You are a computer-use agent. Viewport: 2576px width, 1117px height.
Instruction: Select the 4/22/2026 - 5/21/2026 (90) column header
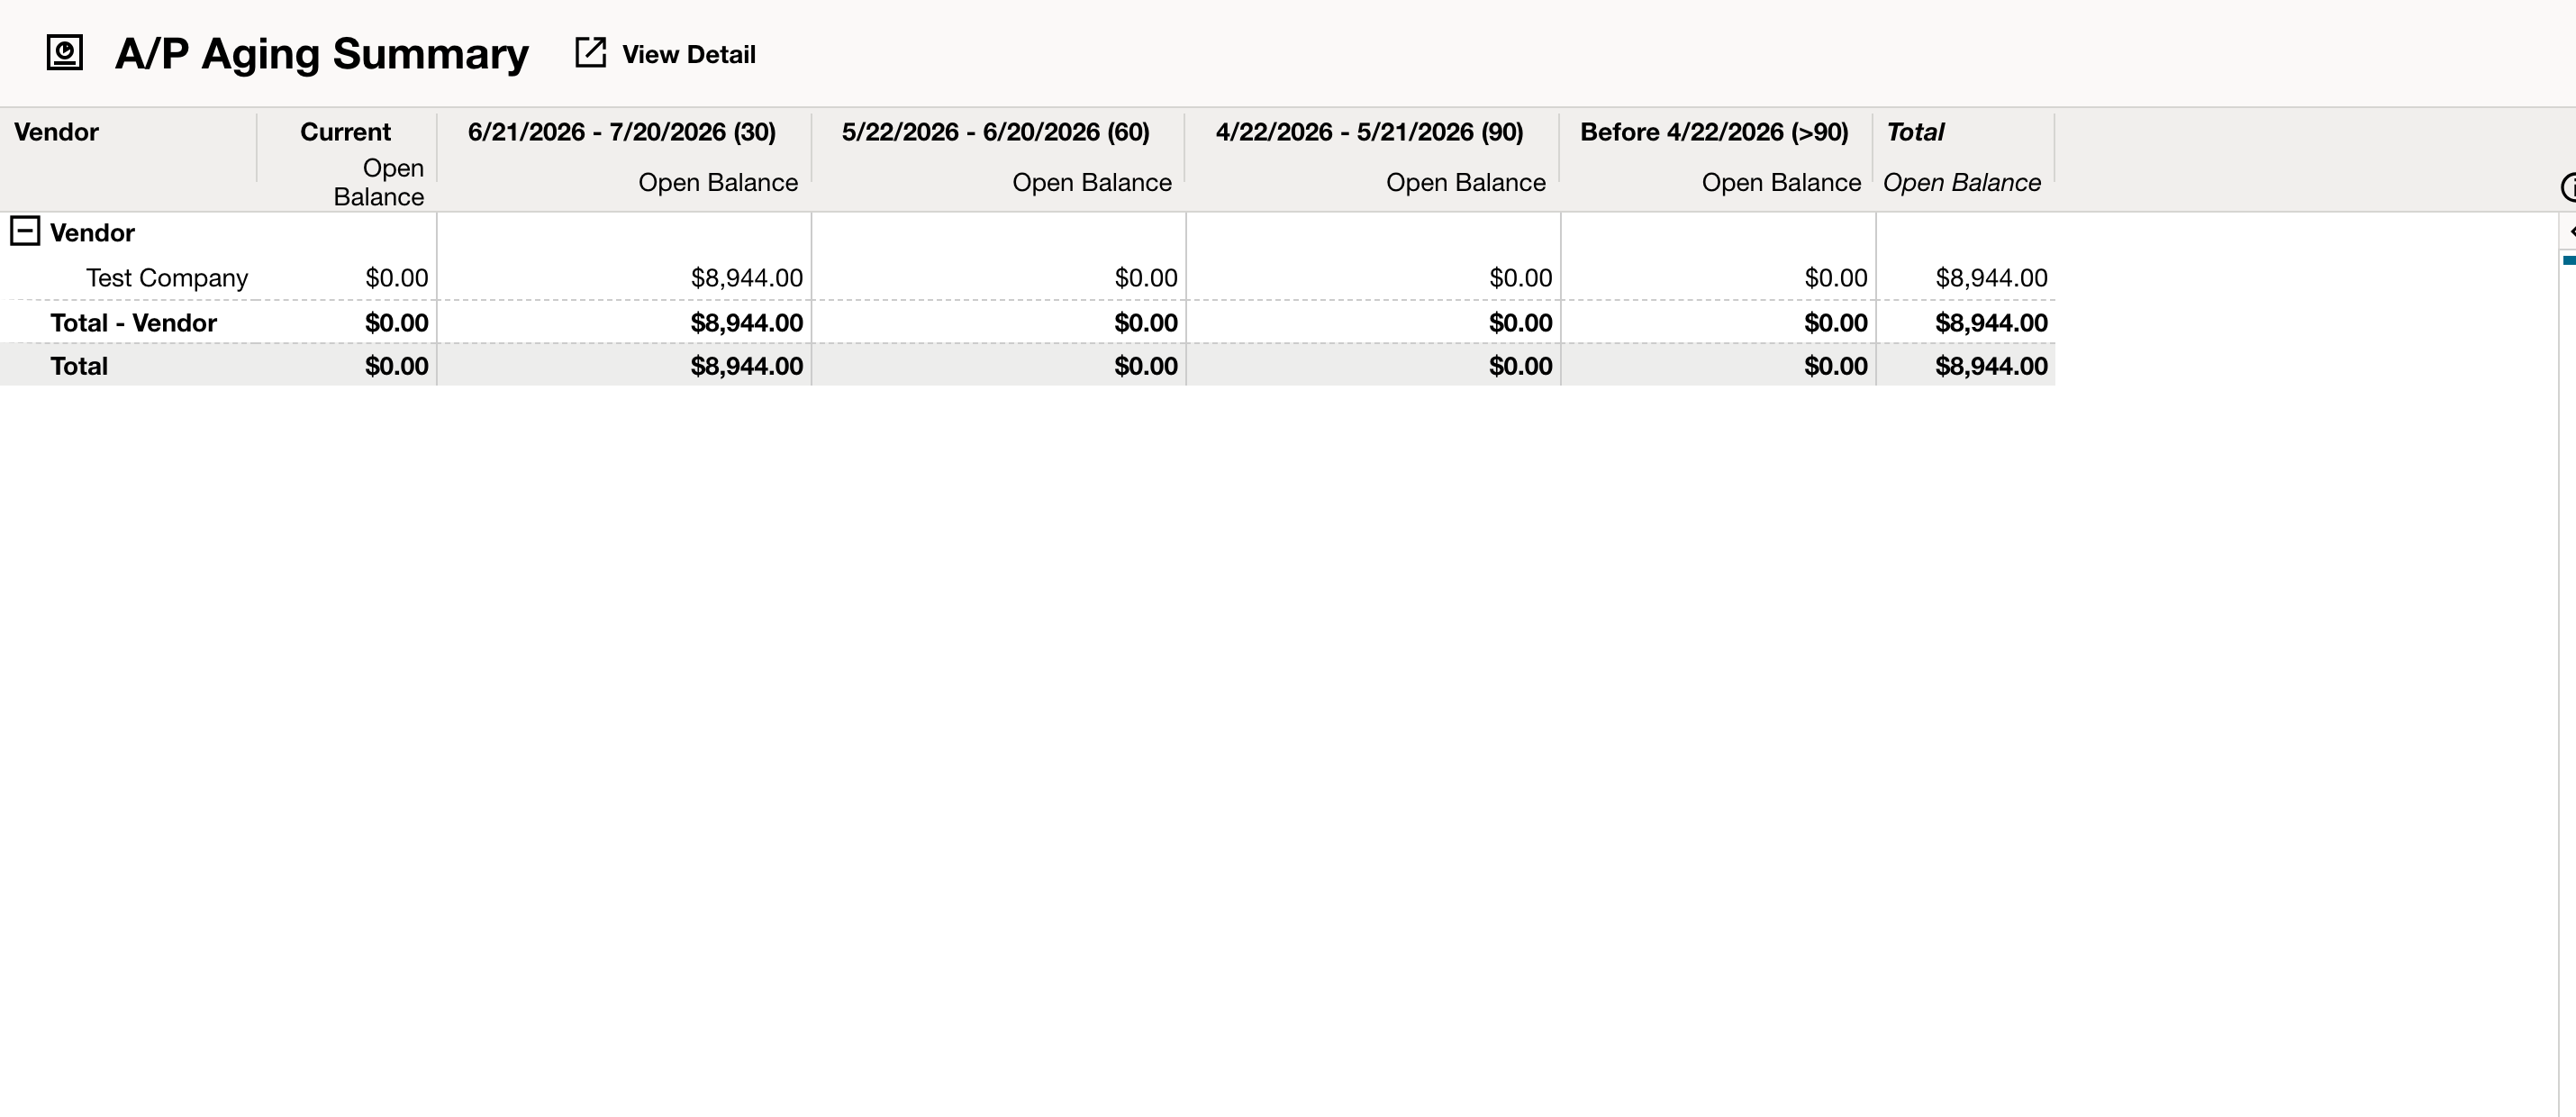point(1370,132)
